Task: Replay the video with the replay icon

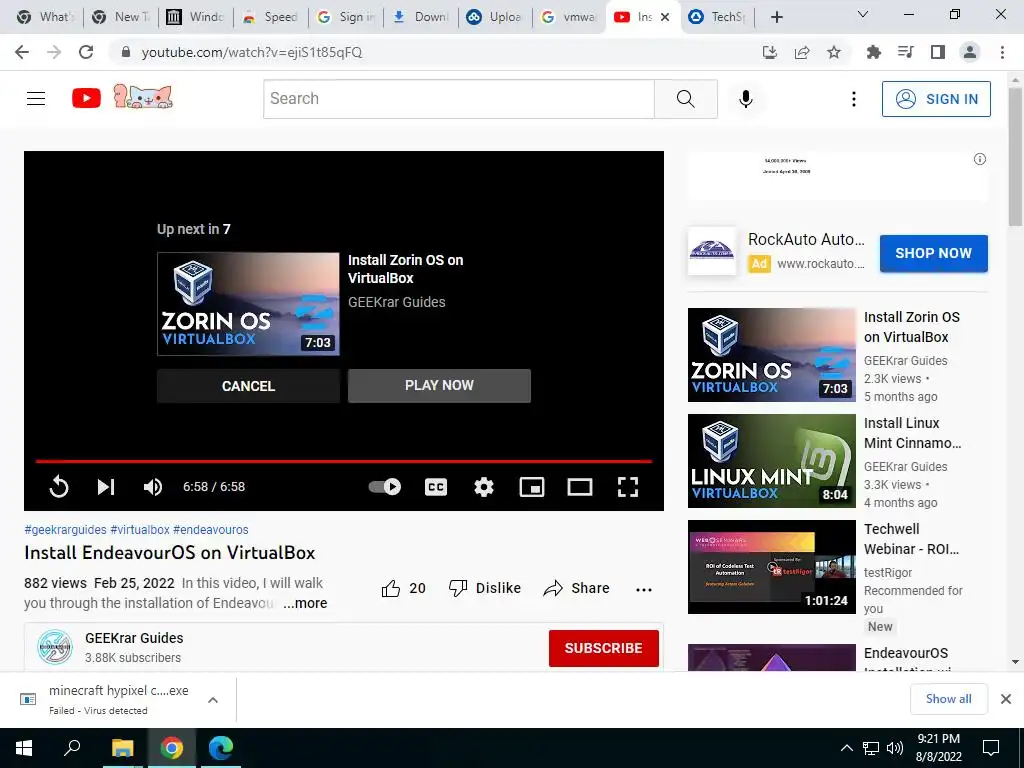Action: [59, 487]
